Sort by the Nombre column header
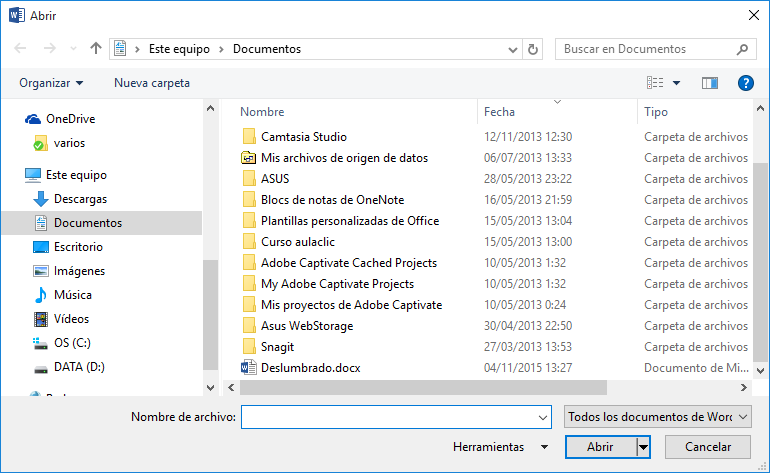This screenshot has width=770, height=473. [262, 112]
